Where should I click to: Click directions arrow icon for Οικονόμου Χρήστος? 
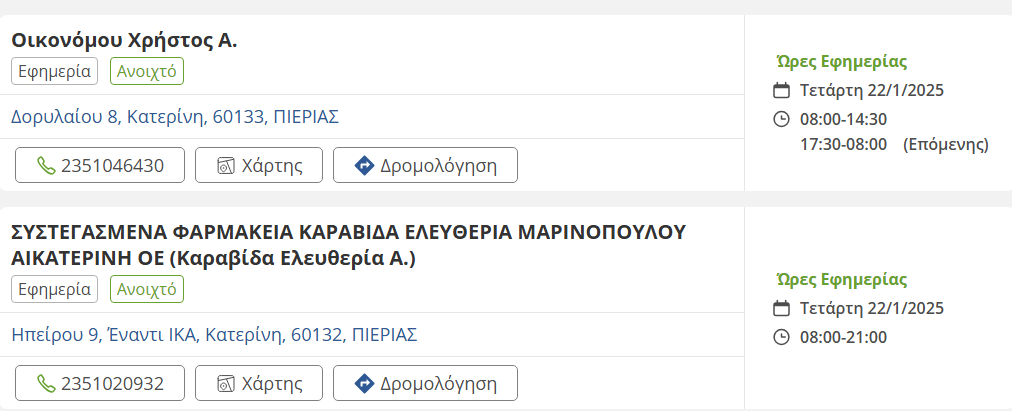(364, 166)
